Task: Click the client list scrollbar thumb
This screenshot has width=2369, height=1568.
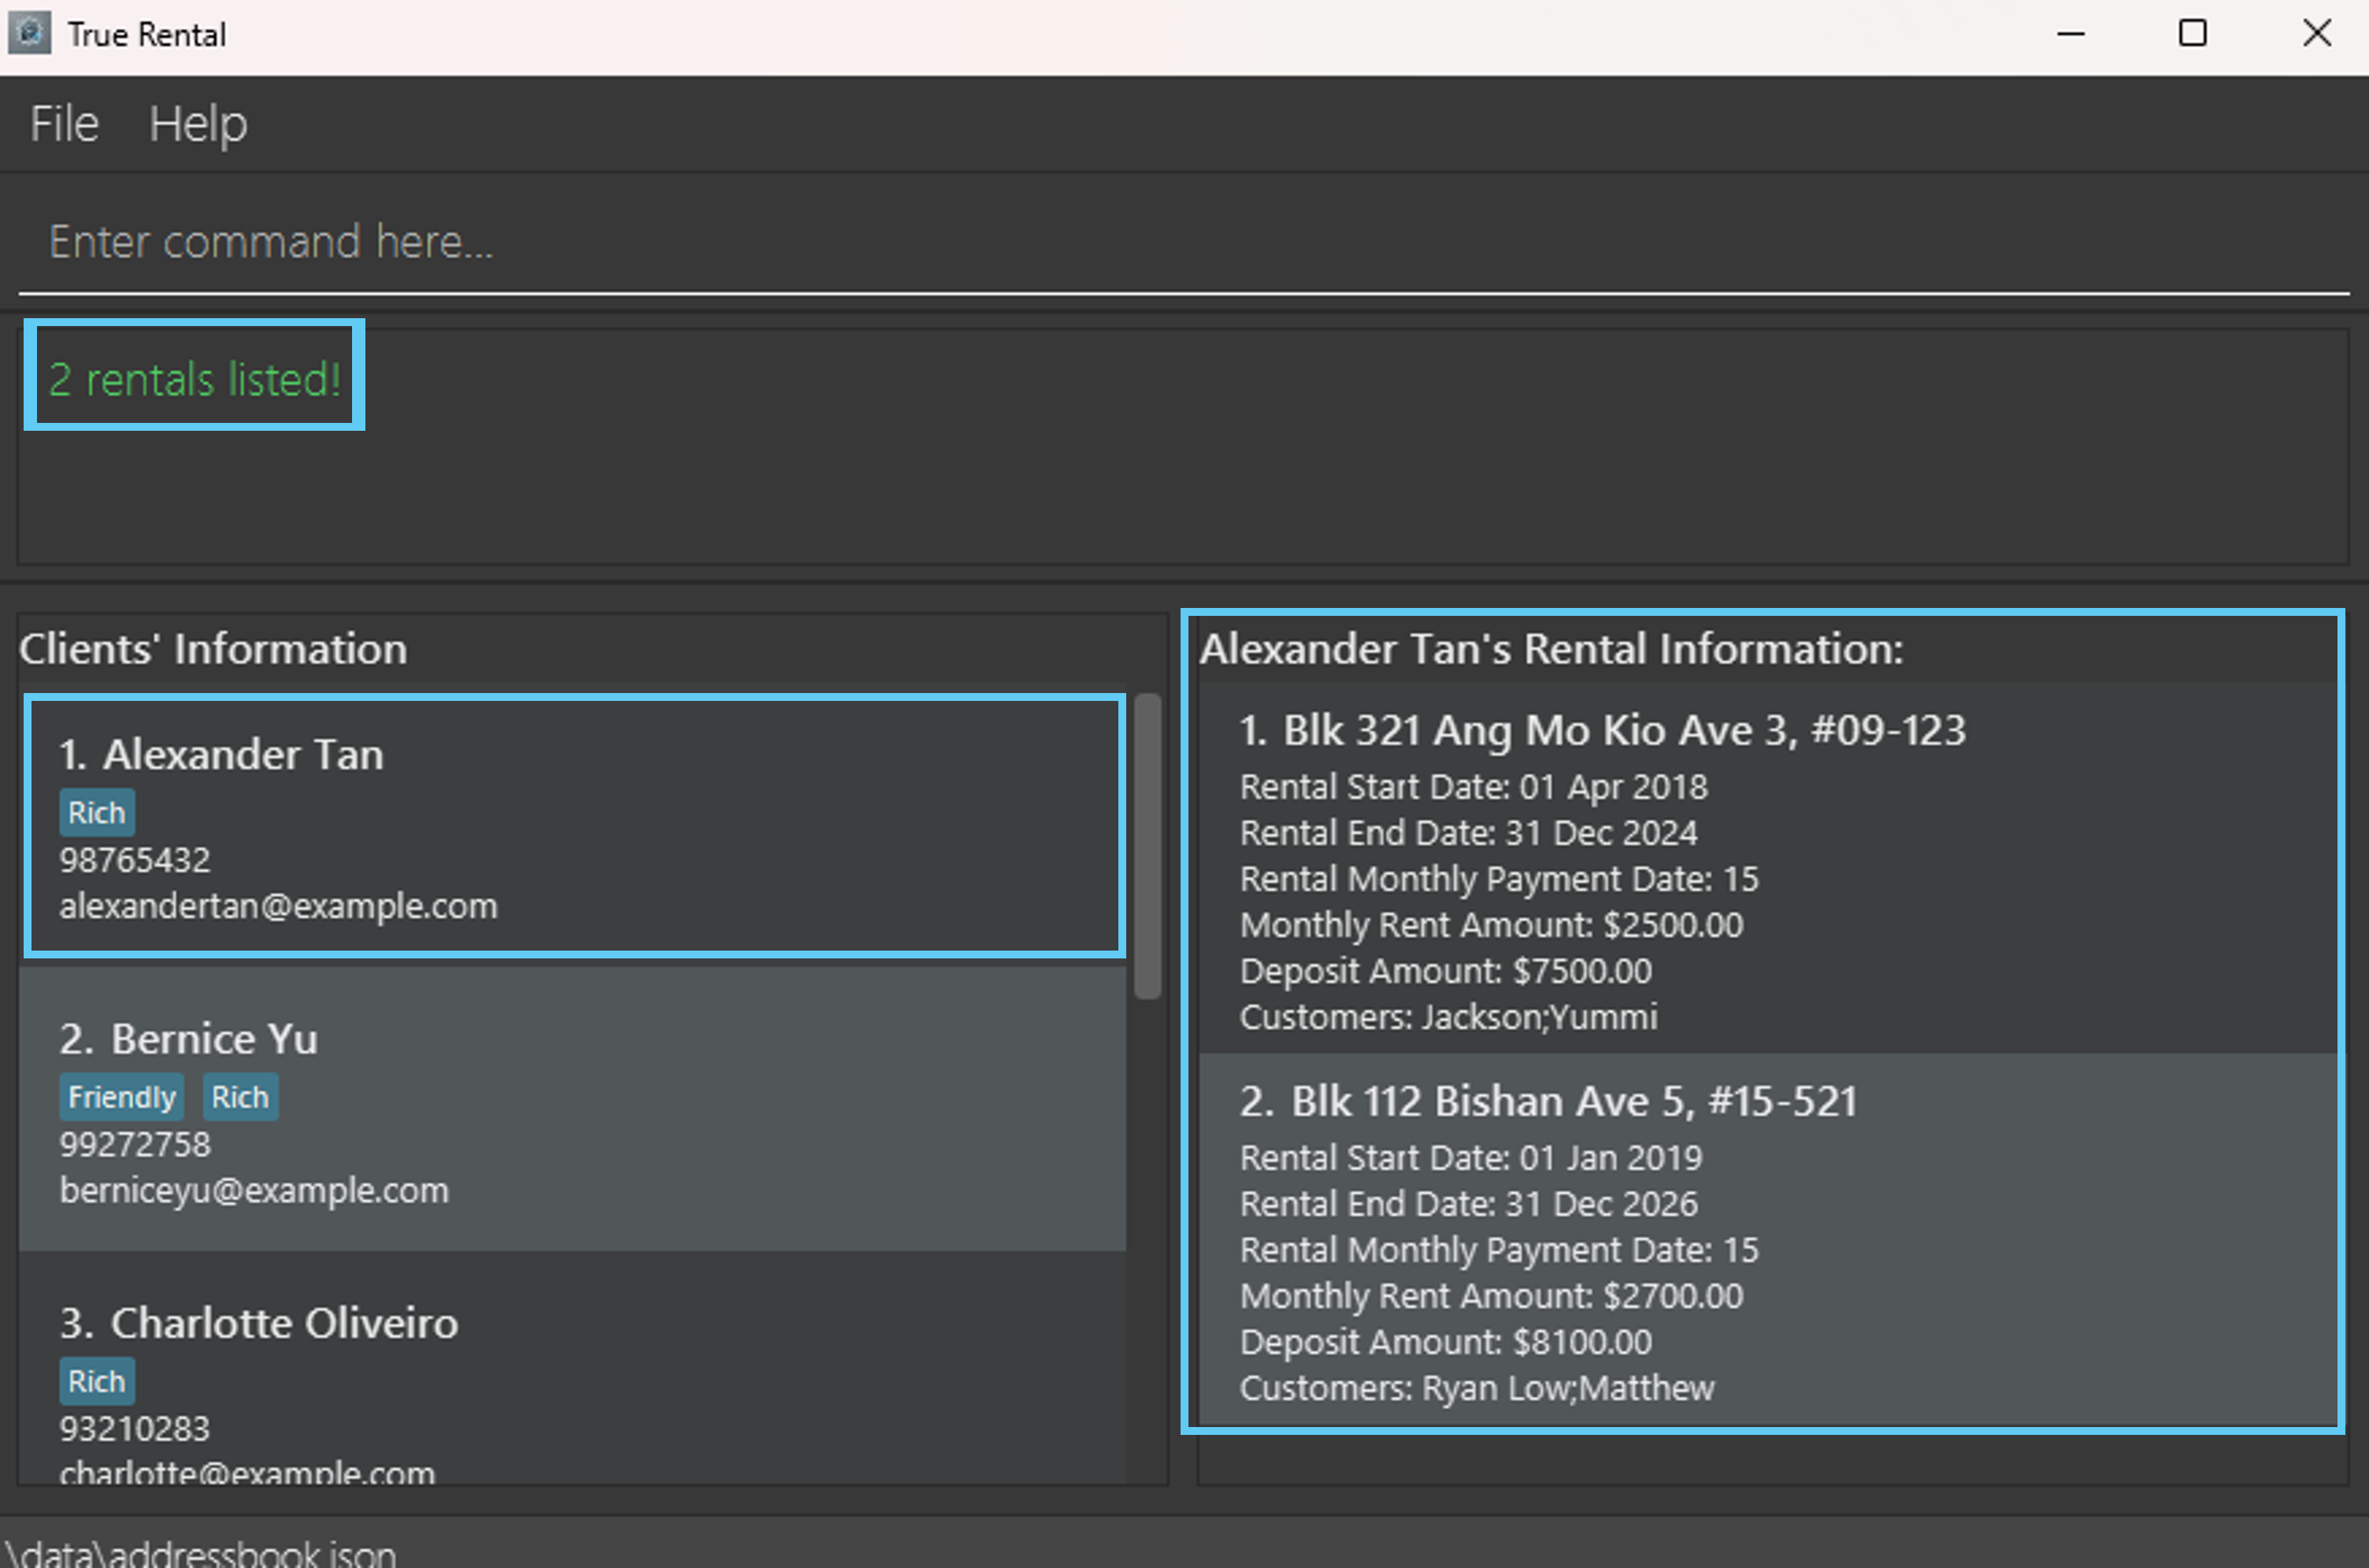Action: click(1147, 845)
